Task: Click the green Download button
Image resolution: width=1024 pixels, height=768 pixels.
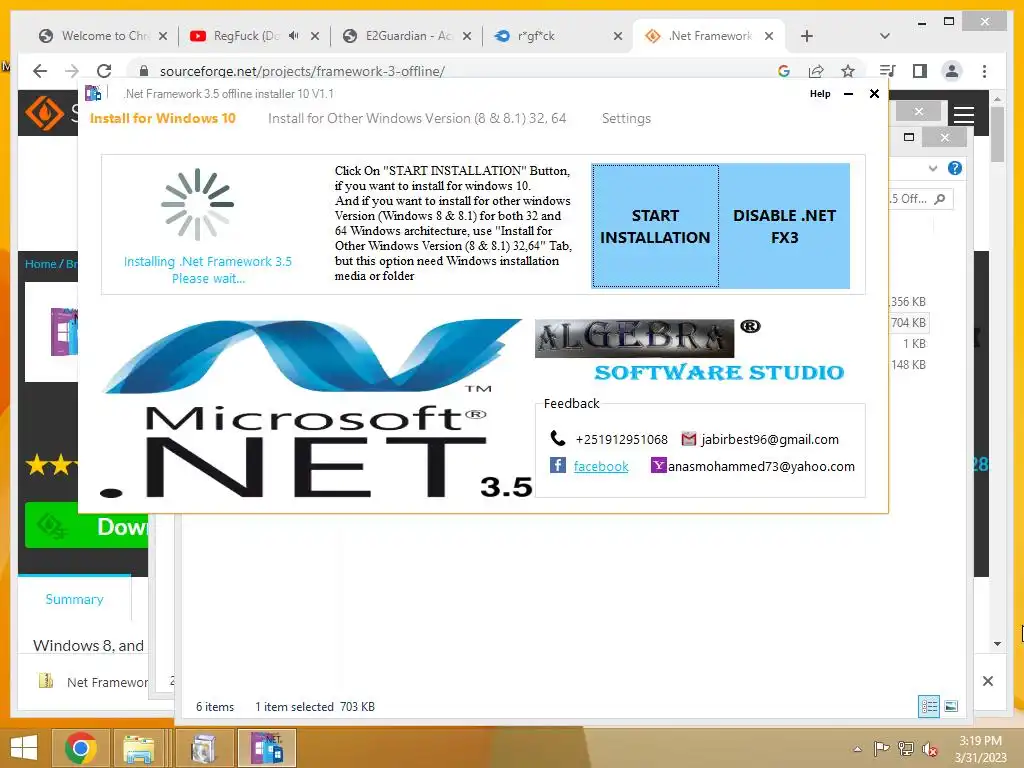Action: [86, 526]
